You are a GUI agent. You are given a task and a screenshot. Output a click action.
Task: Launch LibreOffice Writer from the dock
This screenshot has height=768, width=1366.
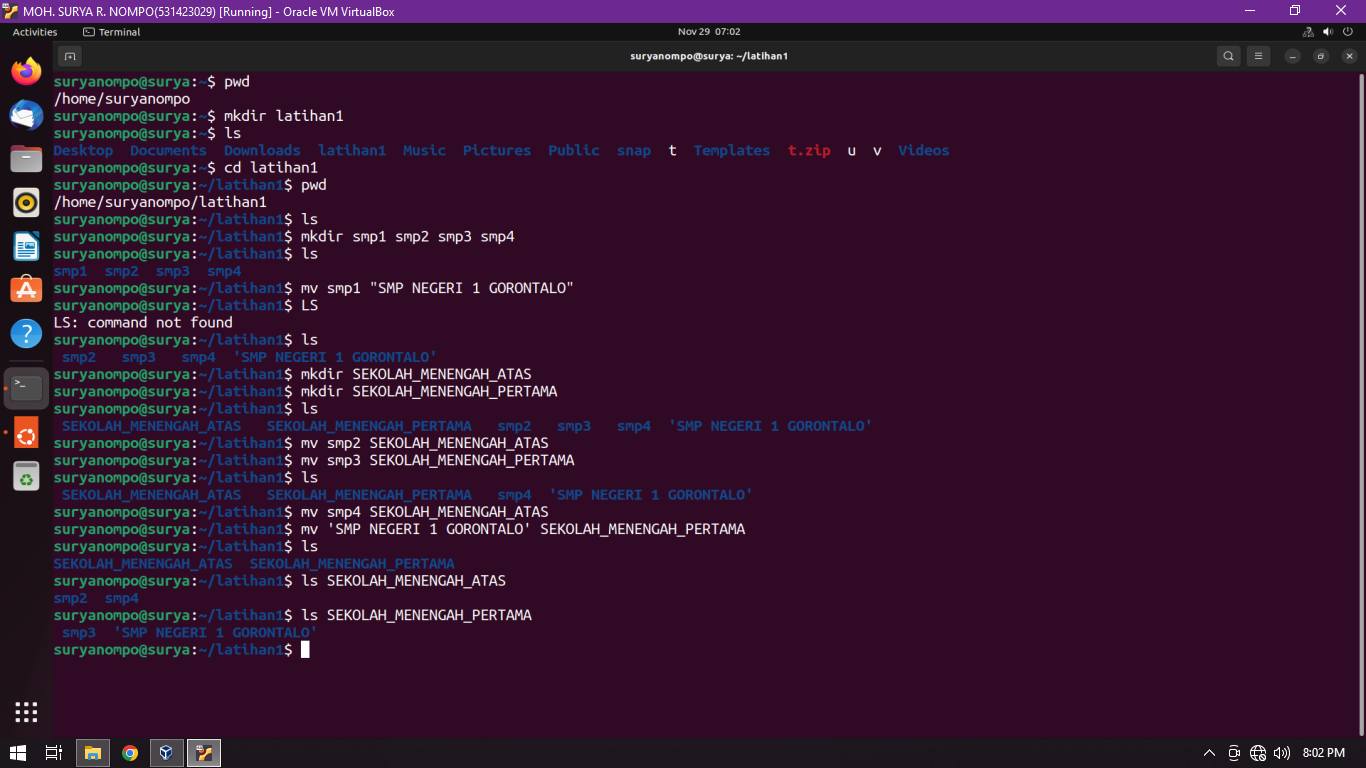[26, 246]
